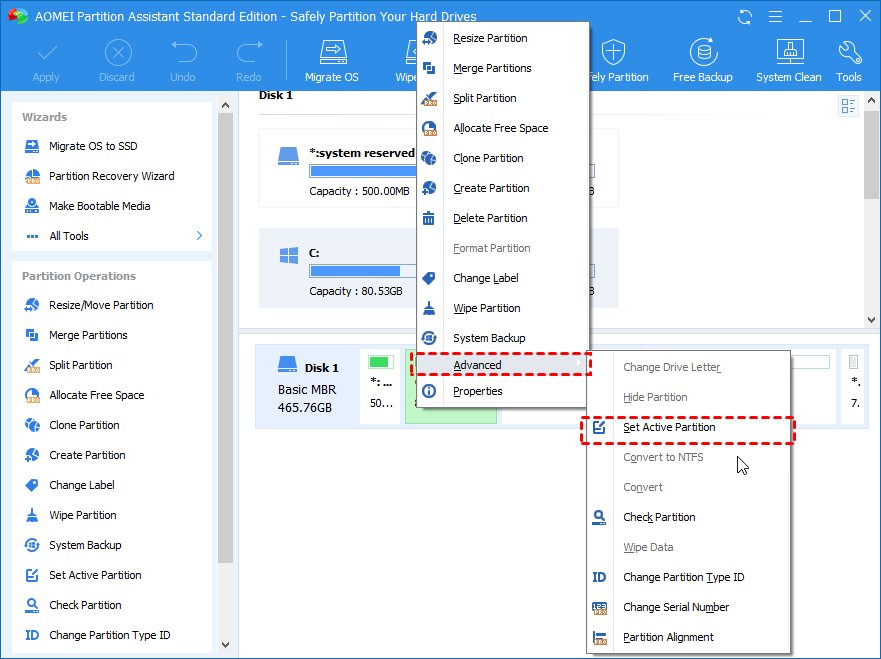The image size is (881, 659).
Task: Click the system reserved usage bar
Action: point(362,171)
